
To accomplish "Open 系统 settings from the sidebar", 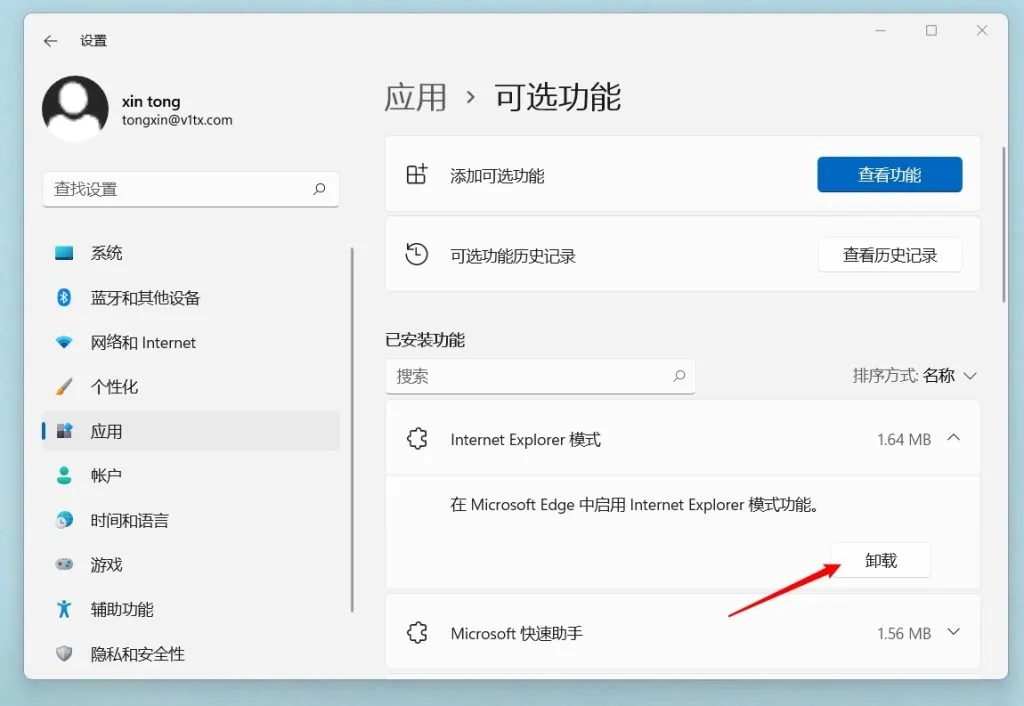I will tap(106, 254).
